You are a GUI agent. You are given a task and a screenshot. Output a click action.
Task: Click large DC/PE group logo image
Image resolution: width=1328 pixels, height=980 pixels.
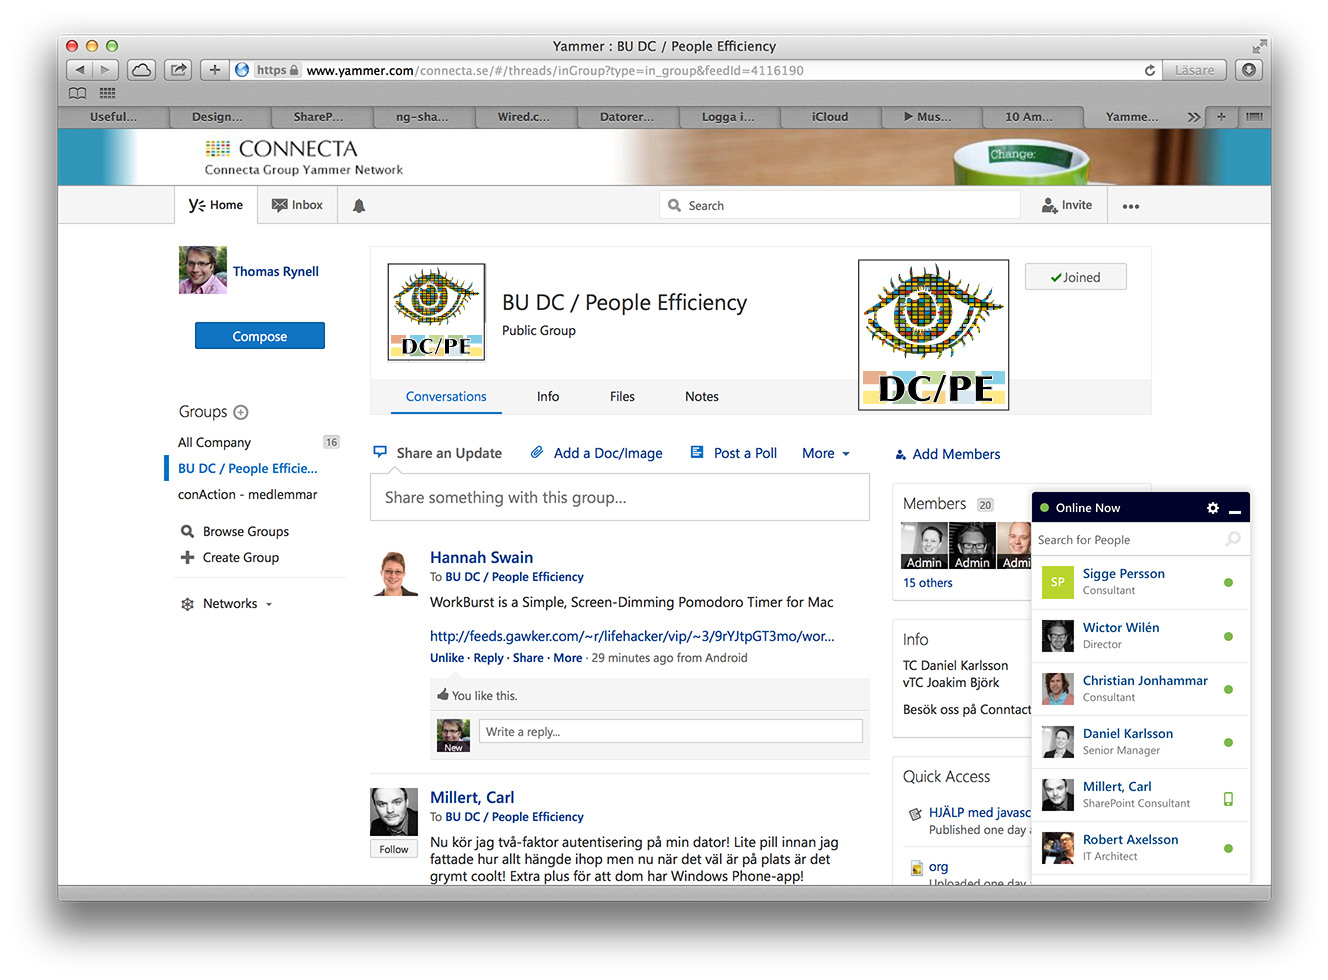tap(933, 335)
